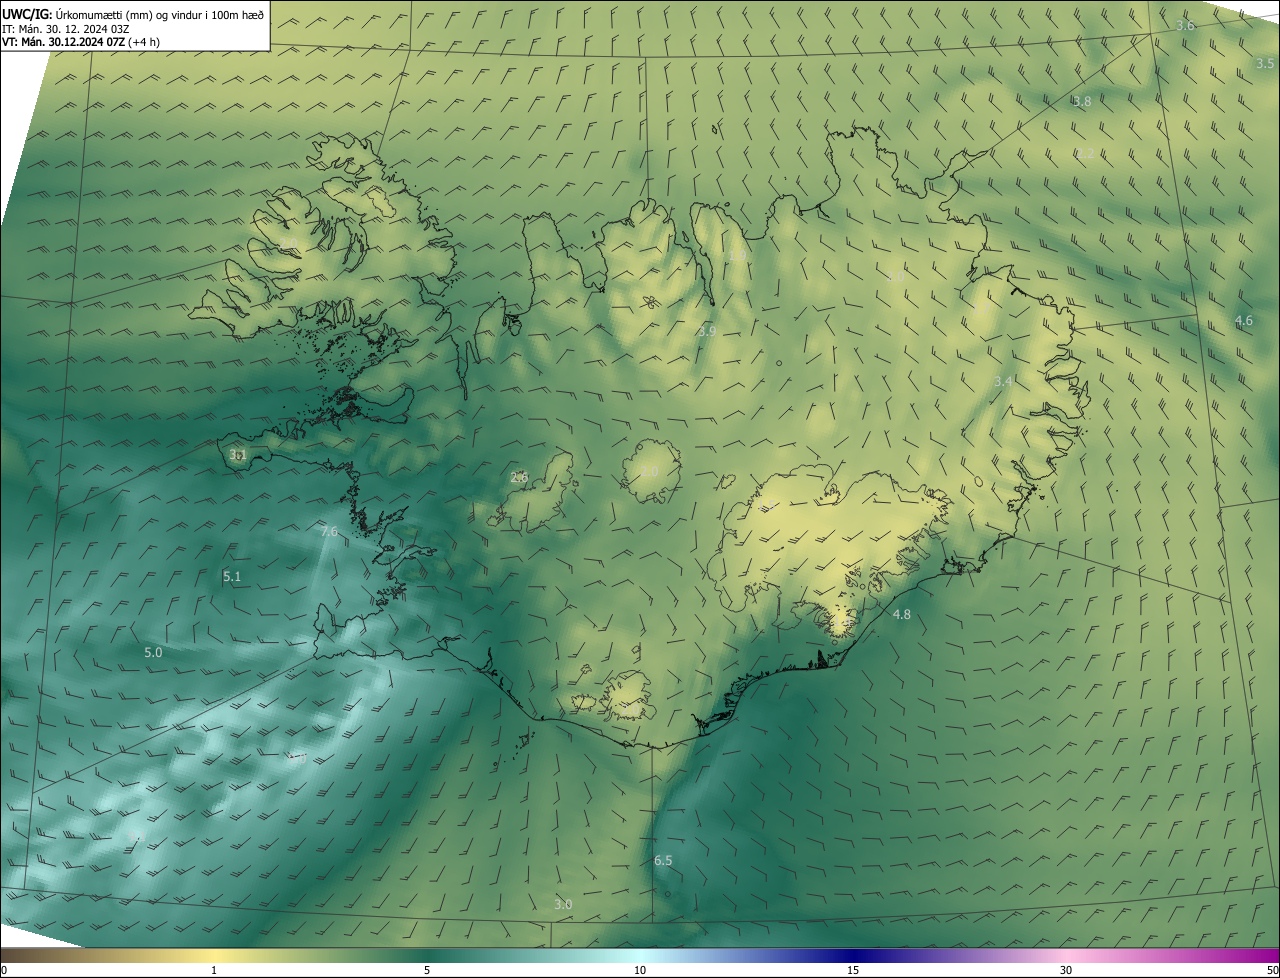Image resolution: width=1280 pixels, height=978 pixels.
Task: Click the 4.6 value label on the map
Action: pos(1243,320)
